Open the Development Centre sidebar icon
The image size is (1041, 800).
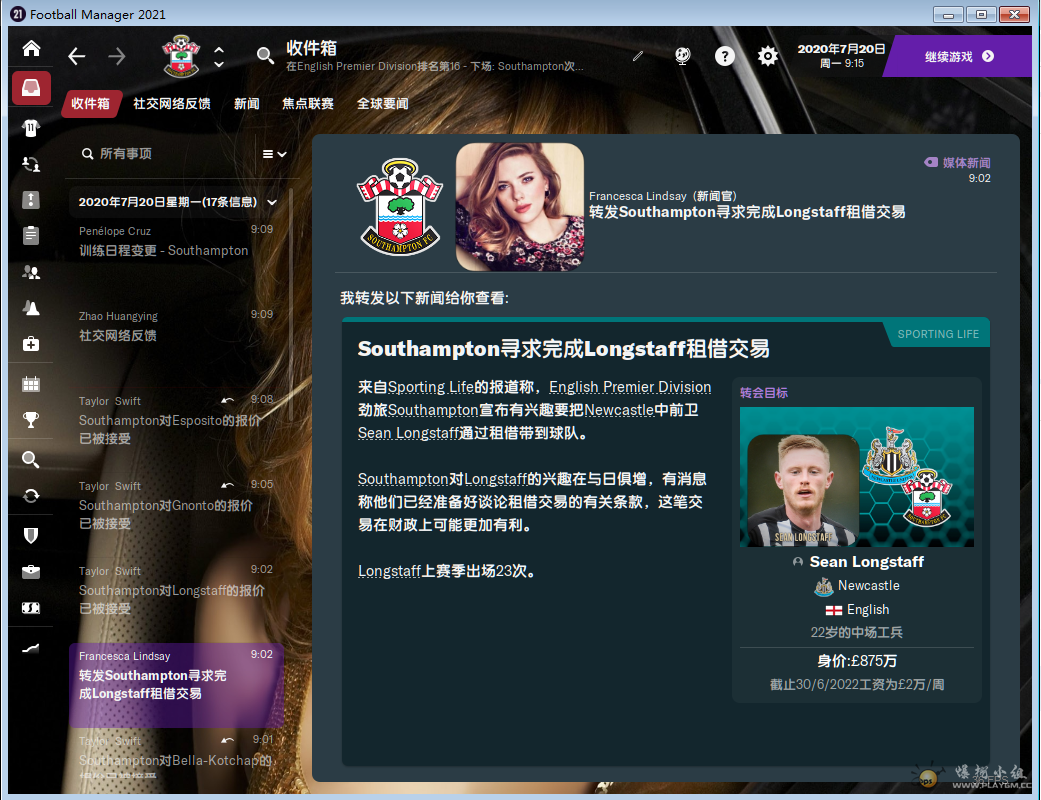coord(31,648)
